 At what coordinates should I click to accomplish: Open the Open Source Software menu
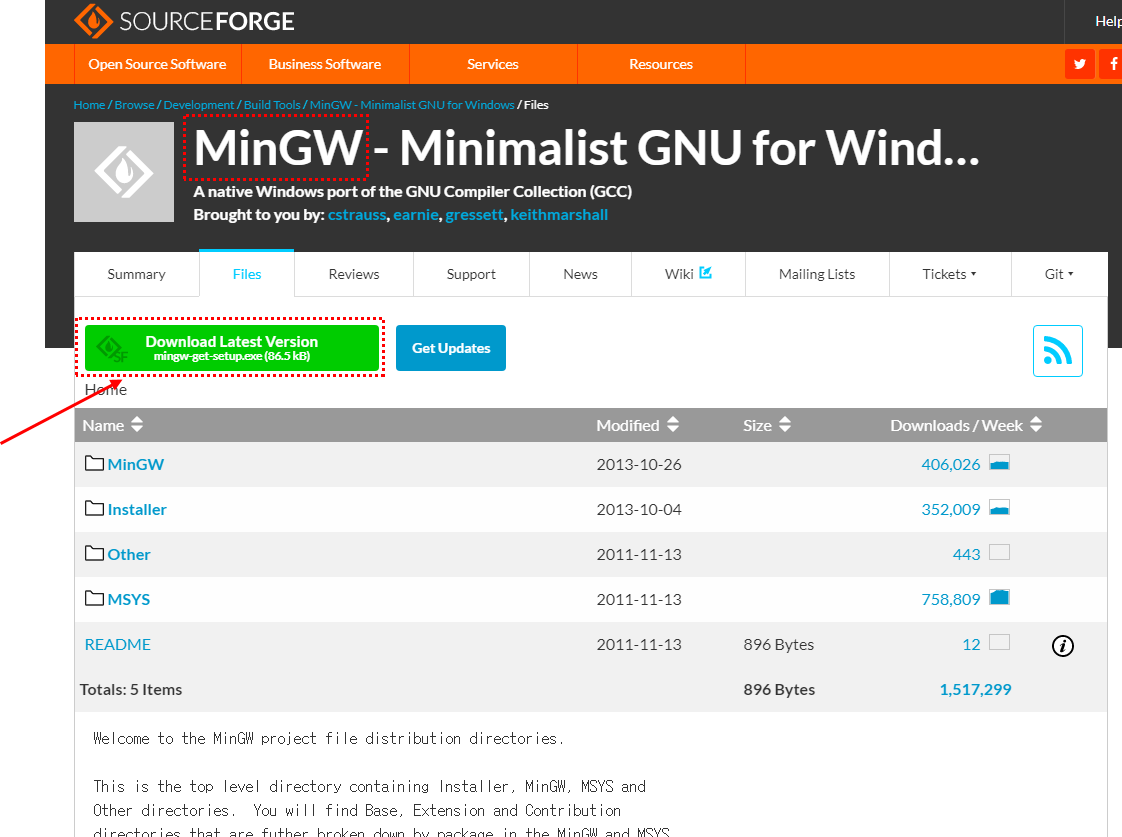click(x=157, y=64)
